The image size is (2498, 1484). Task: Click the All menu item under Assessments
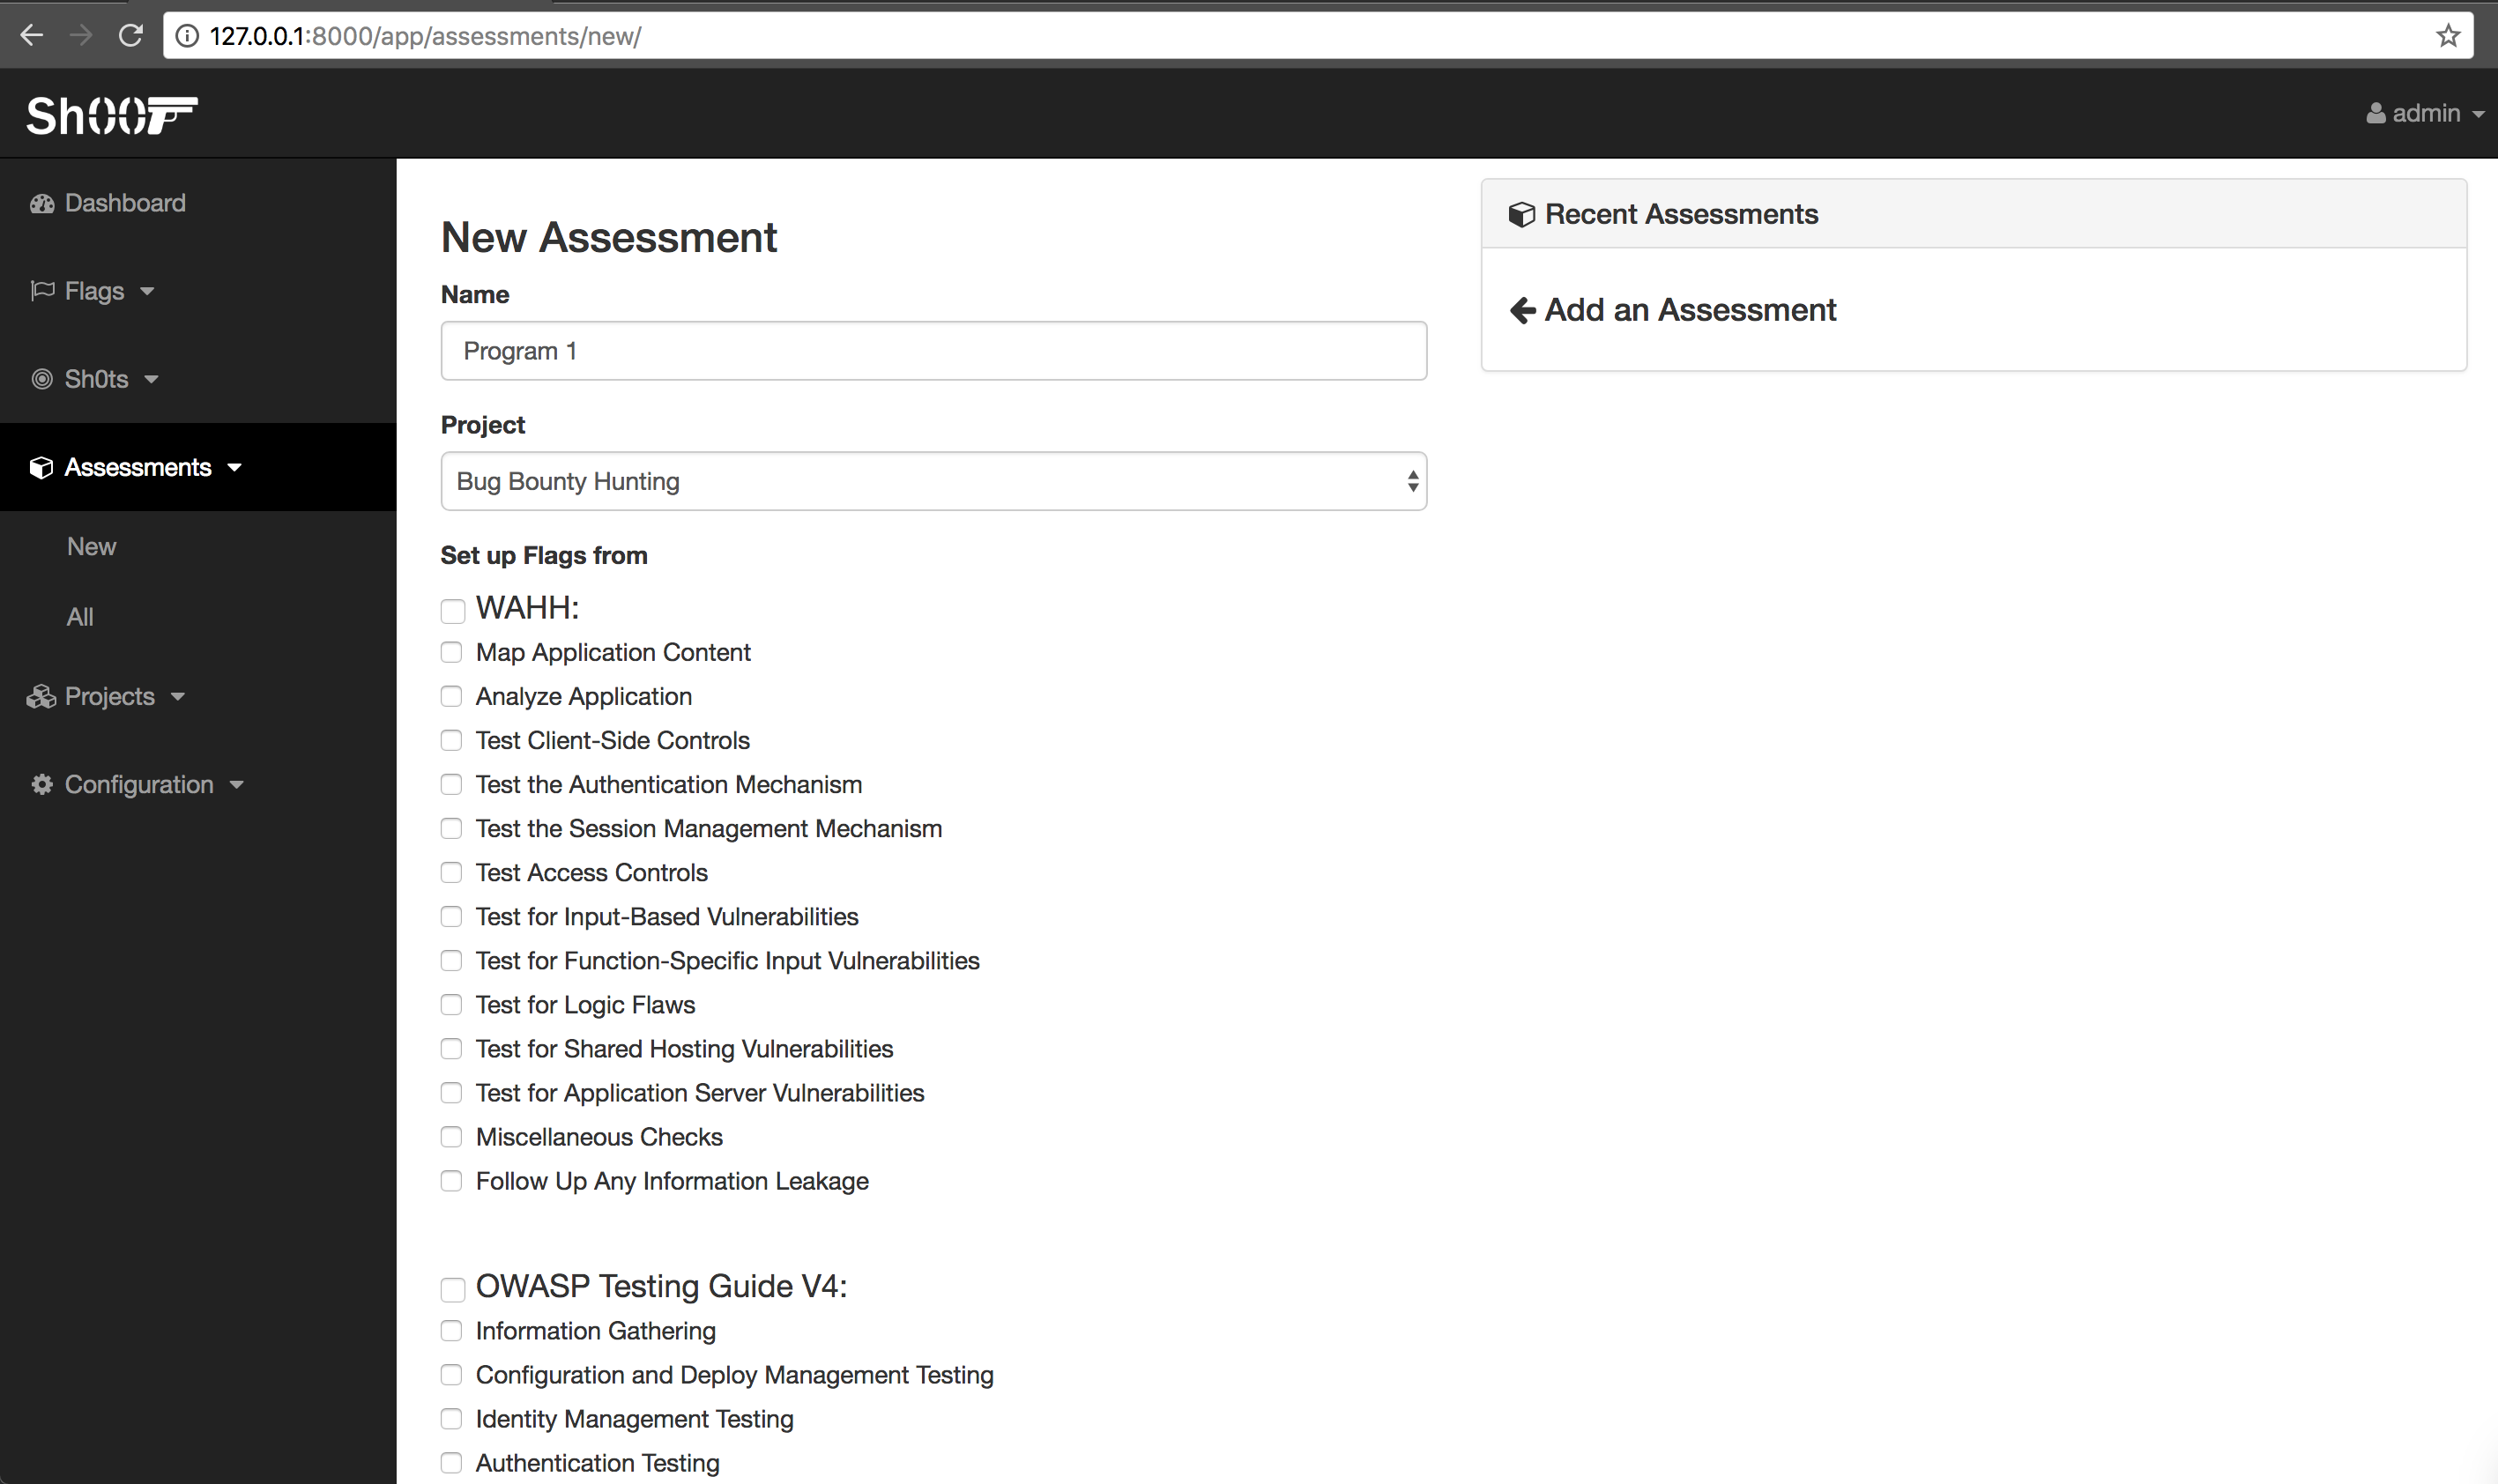pos(79,617)
